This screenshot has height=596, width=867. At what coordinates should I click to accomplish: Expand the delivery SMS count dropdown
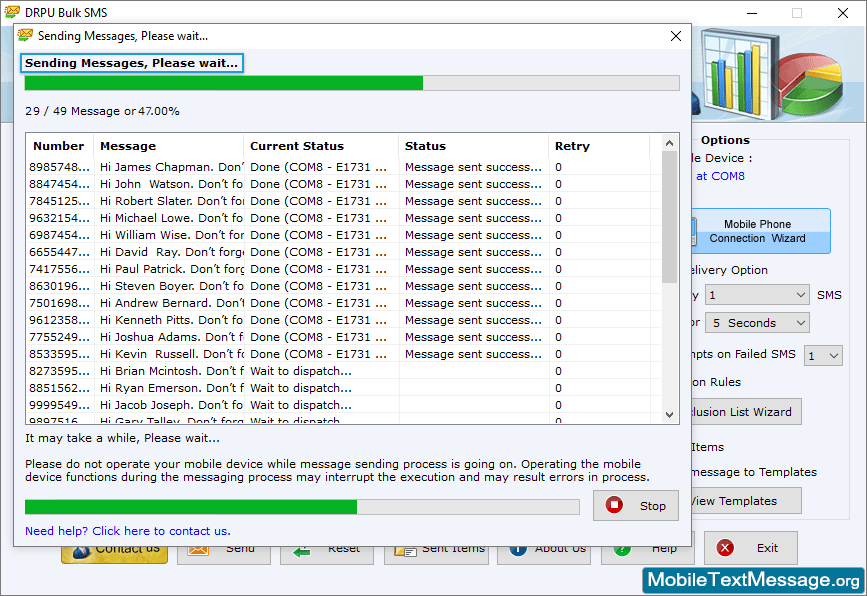pyautogui.click(x=757, y=295)
